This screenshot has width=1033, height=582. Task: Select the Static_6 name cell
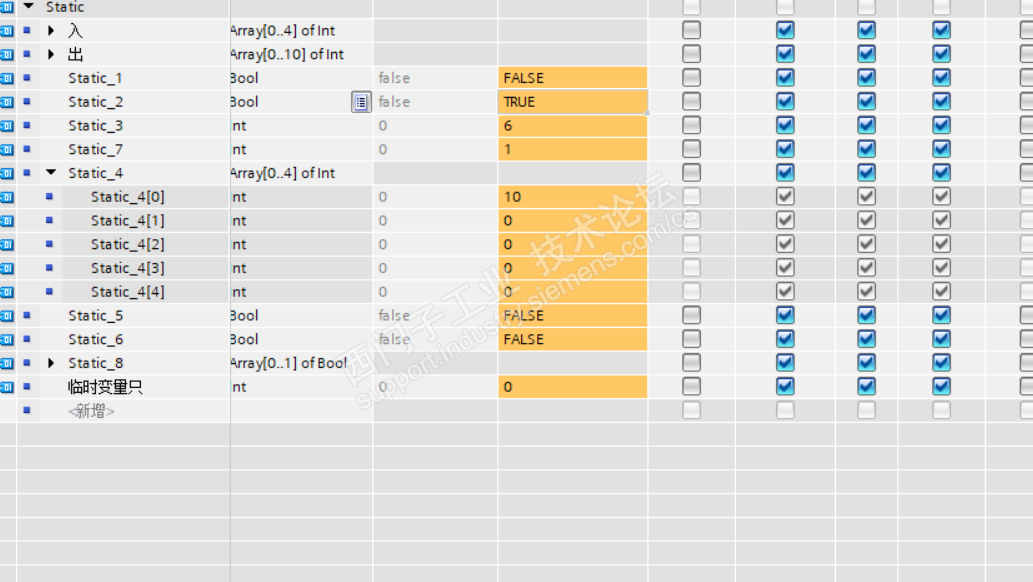pos(96,340)
